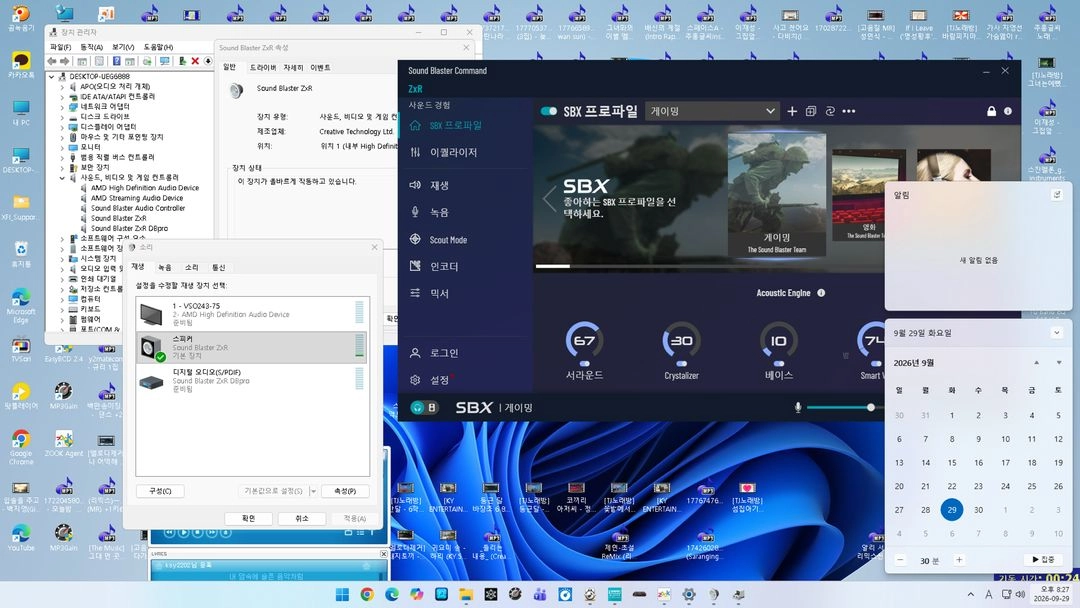Adjust 서라운드 dial showing 67
Screen dimensions: 1080x608
(584, 340)
